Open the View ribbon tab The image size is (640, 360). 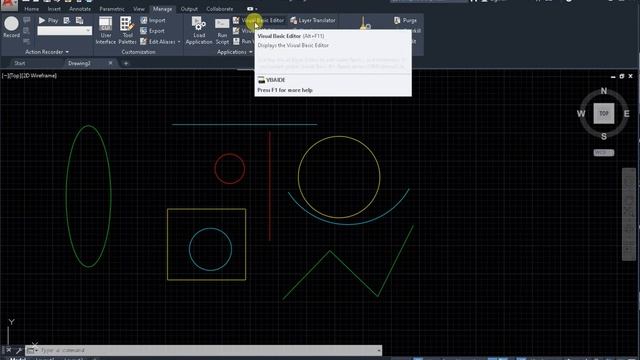pyautogui.click(x=139, y=9)
